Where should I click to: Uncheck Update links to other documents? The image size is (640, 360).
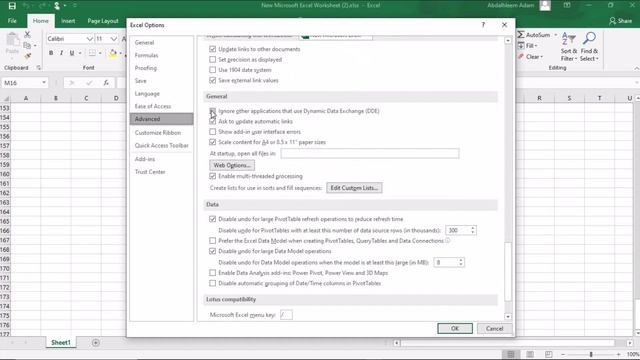[x=213, y=49]
